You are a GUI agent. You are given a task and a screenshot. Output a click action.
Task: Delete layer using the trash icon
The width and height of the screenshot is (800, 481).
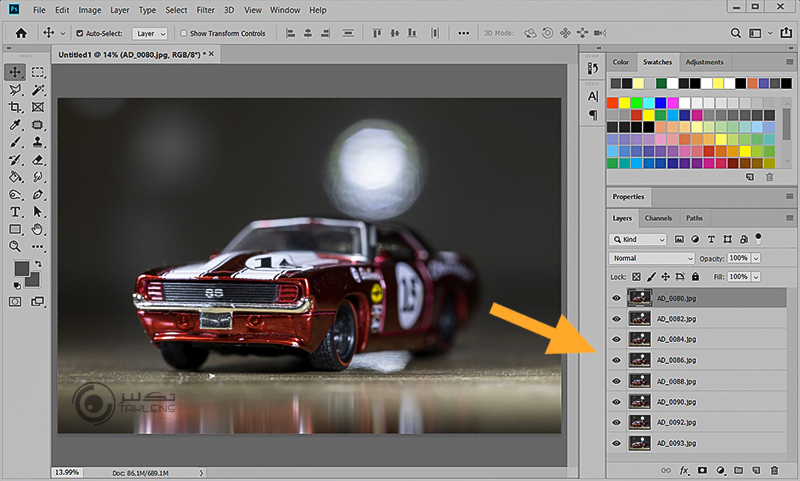(x=774, y=469)
